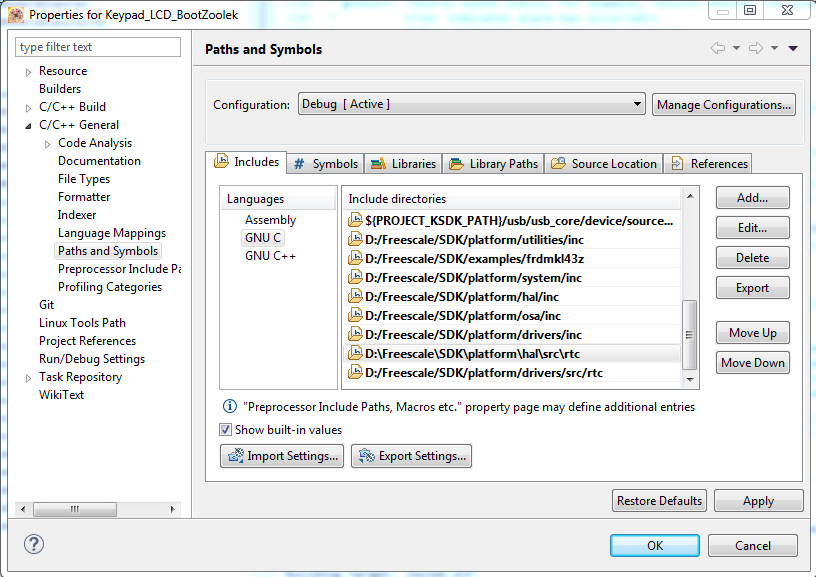Image resolution: width=816 pixels, height=577 pixels.
Task: Switch to the References tab
Action: pos(709,164)
